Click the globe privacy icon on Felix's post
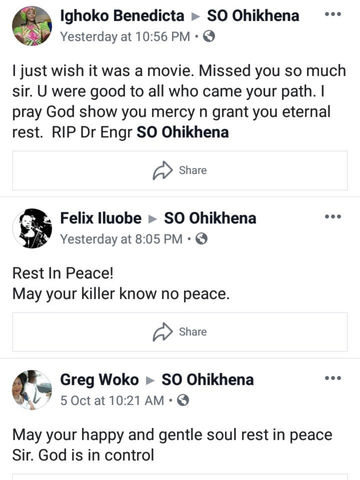This screenshot has width=360, height=480. [201, 239]
